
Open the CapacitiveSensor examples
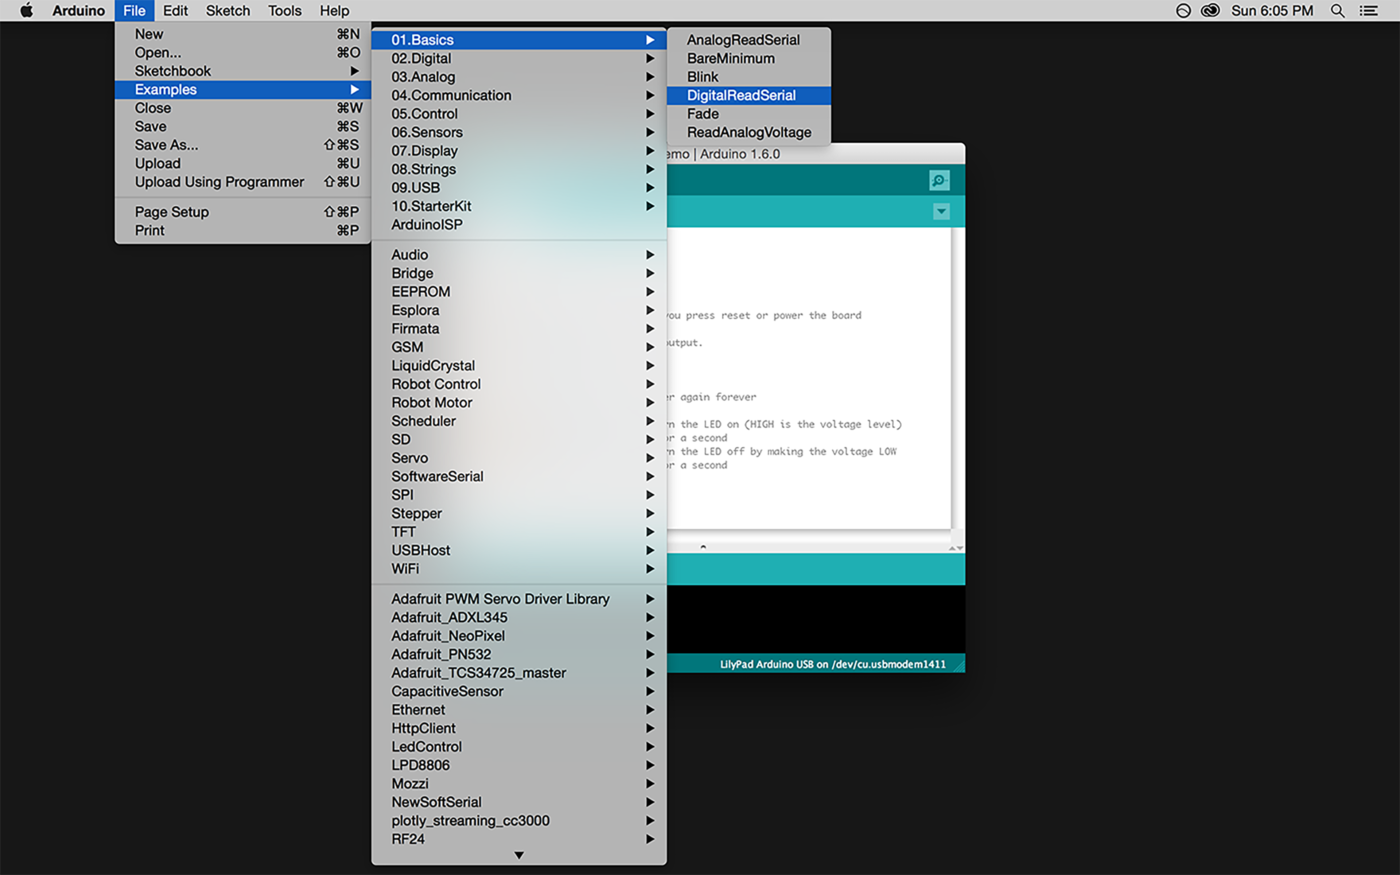pos(519,691)
